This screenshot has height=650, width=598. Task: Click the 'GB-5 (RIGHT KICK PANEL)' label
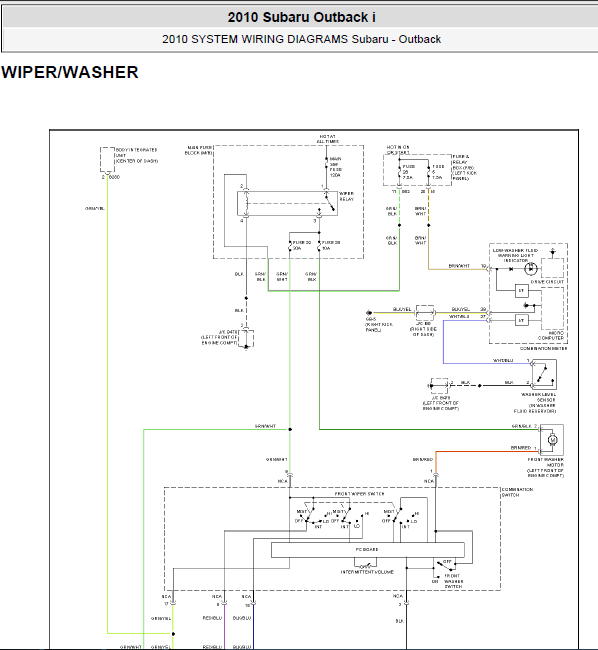tap(379, 325)
